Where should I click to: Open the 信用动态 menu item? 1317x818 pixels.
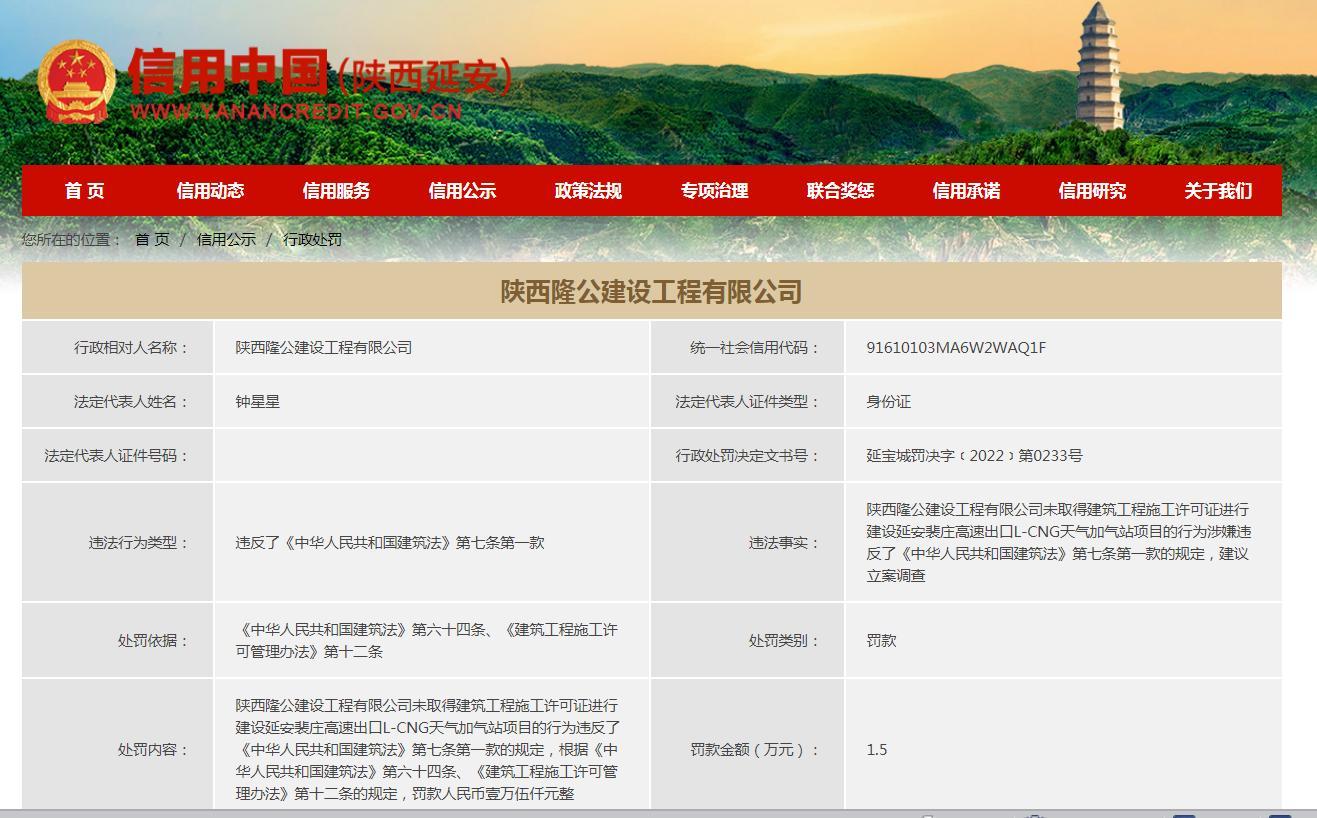[x=210, y=191]
